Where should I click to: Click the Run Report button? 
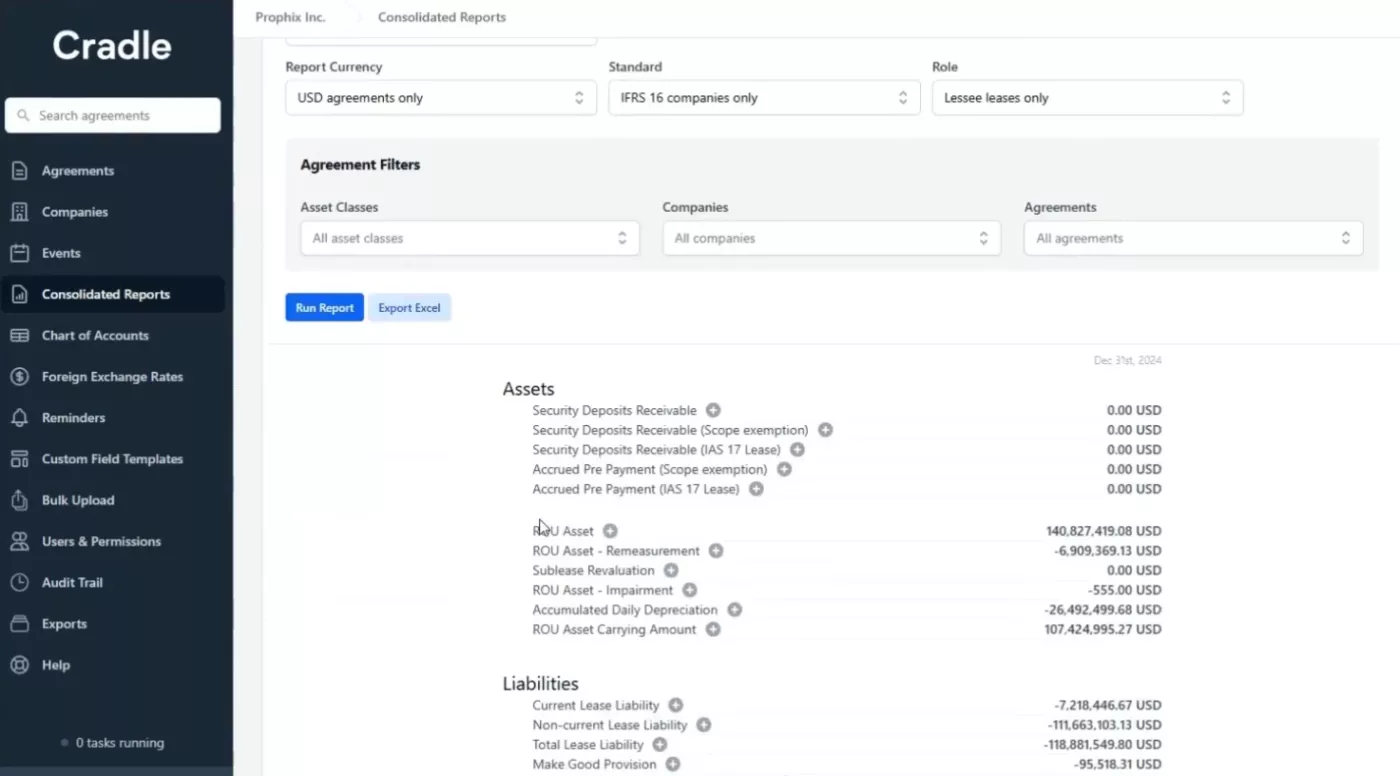point(324,307)
